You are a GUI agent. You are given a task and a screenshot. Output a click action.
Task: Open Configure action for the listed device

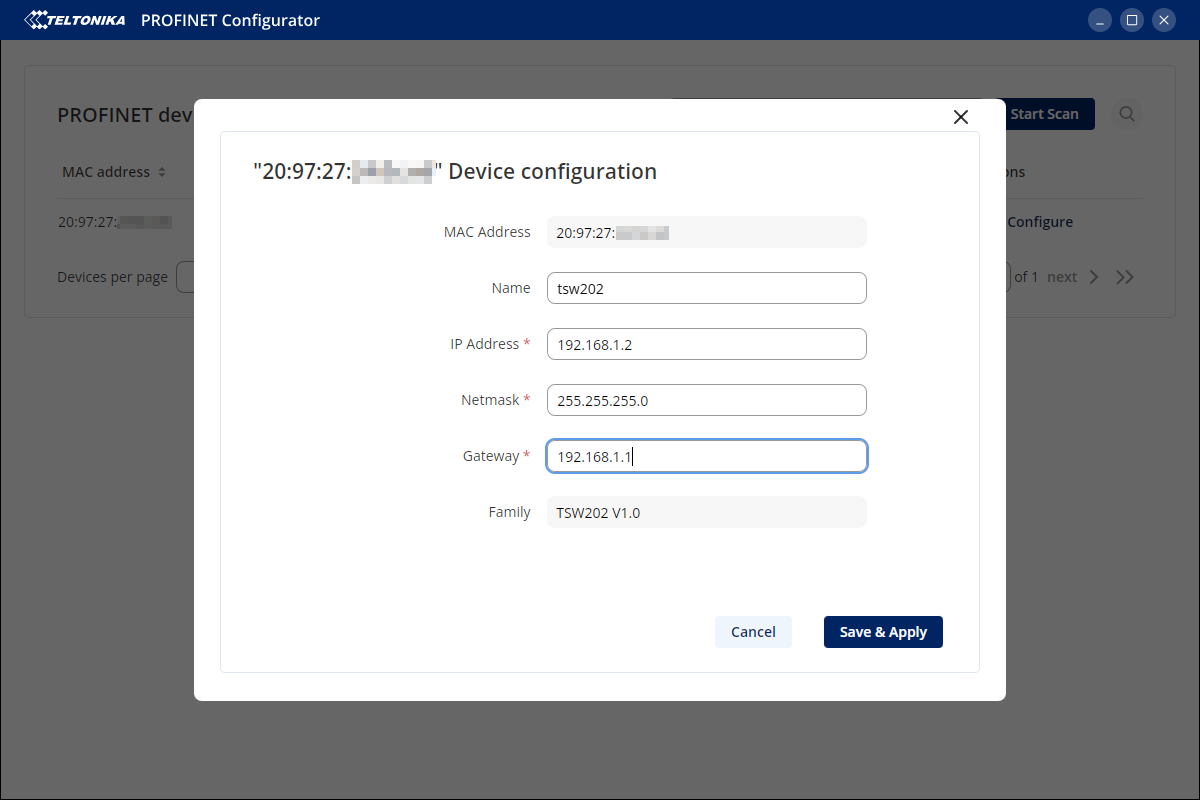tap(1039, 222)
